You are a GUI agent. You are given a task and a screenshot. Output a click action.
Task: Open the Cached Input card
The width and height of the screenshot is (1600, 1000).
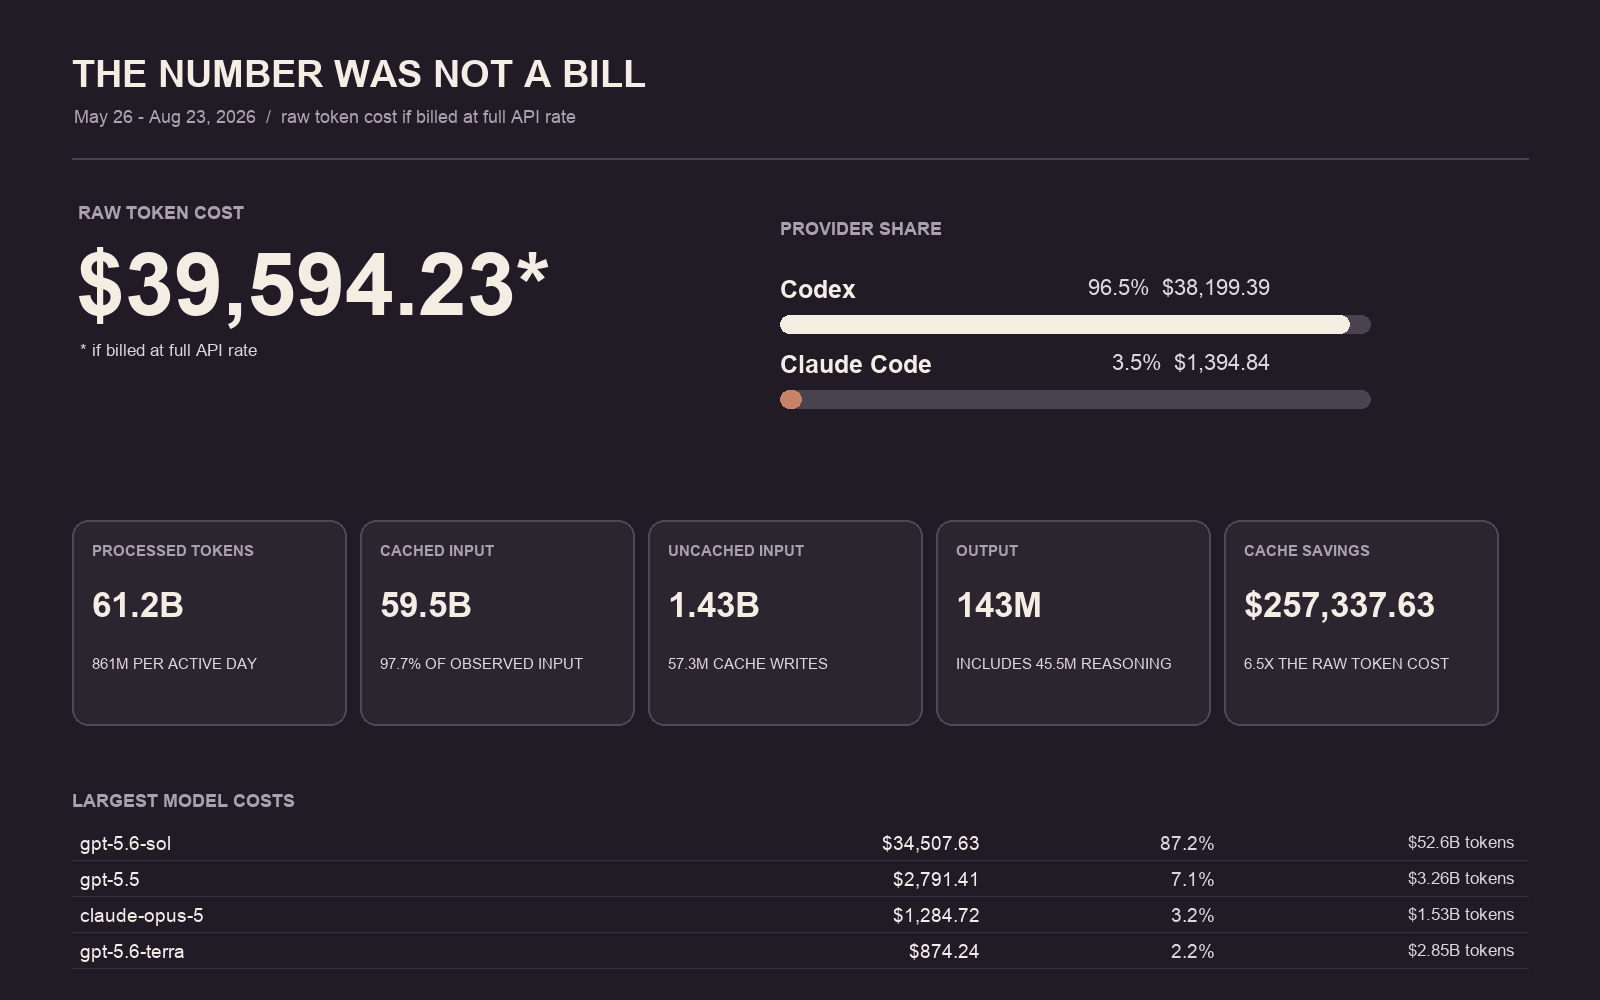pos(497,623)
